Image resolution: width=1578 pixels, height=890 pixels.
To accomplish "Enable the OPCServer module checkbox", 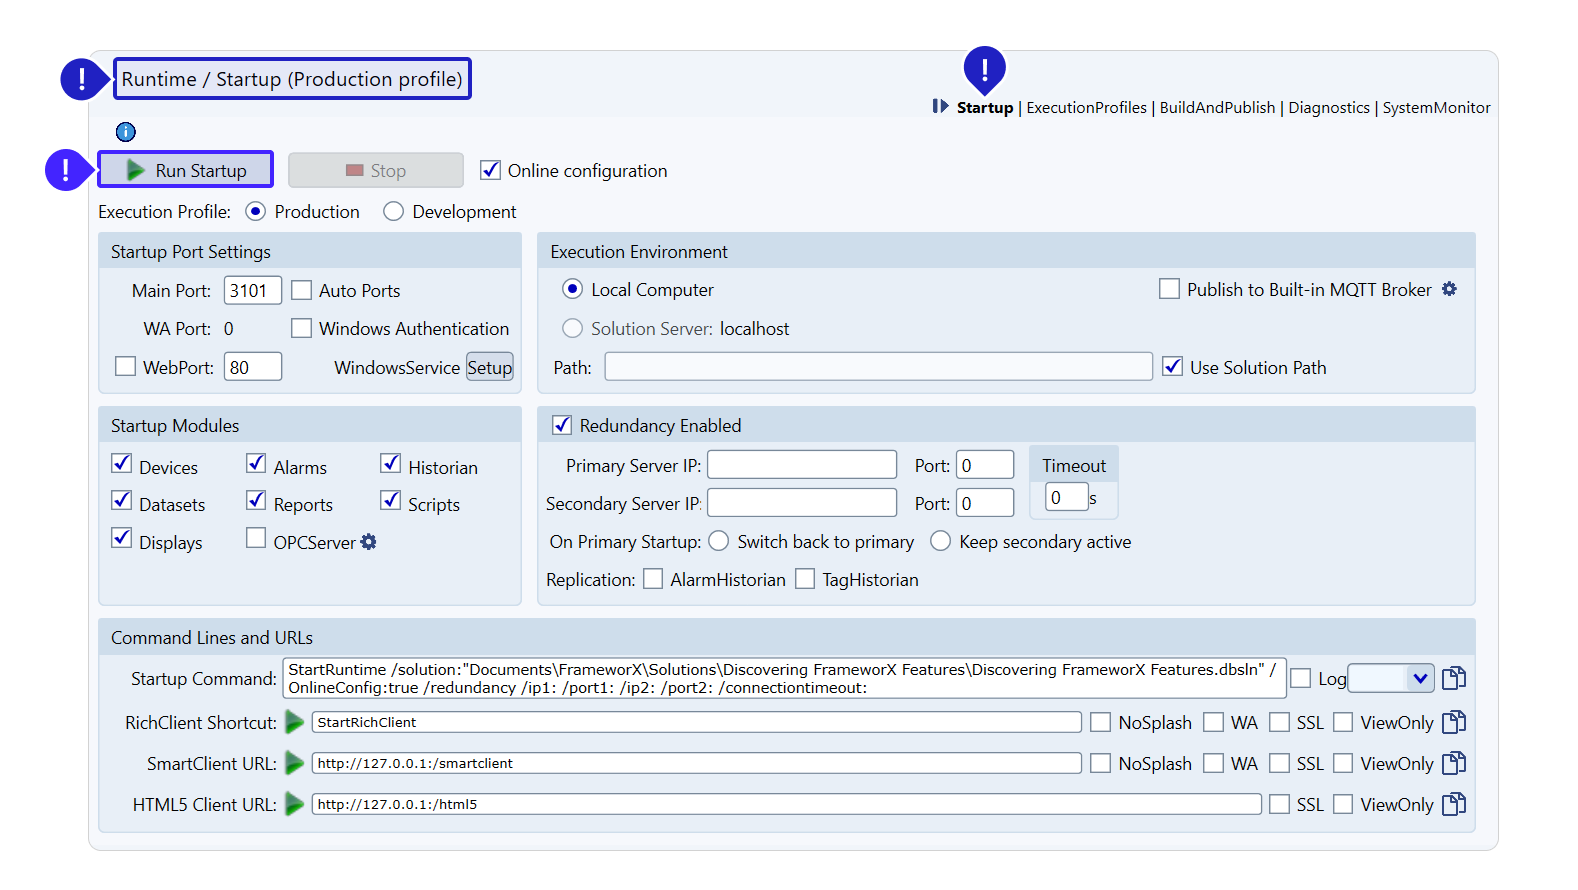I will [256, 538].
